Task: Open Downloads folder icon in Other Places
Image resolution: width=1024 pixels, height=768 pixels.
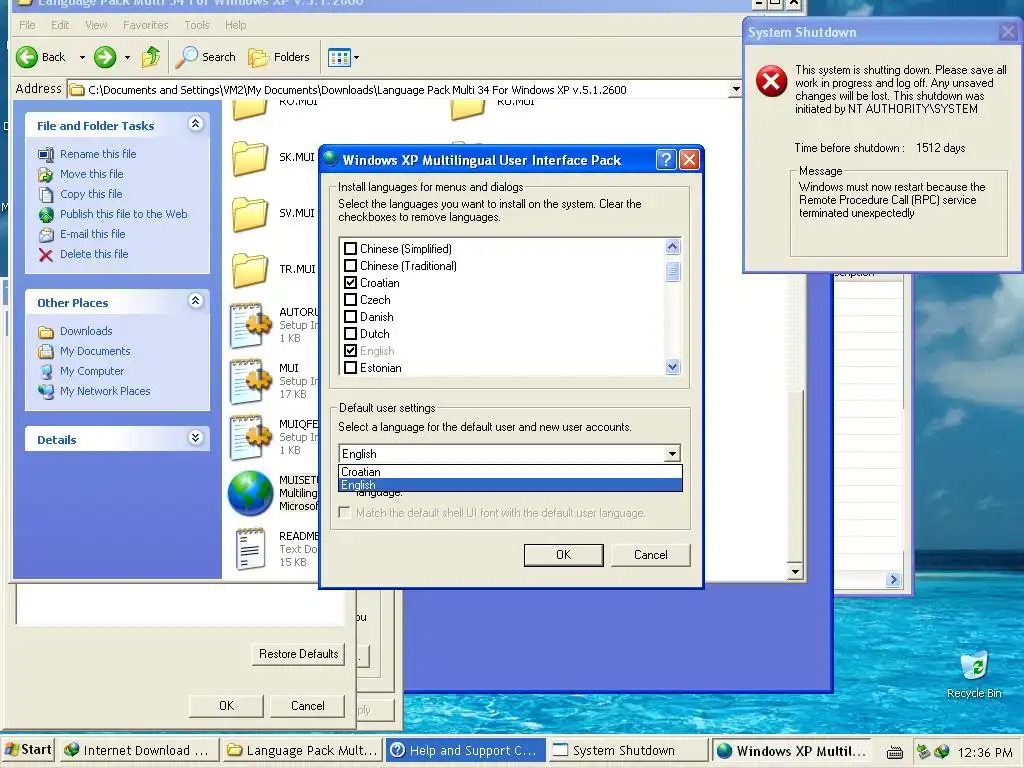Action: pyautogui.click(x=46, y=332)
